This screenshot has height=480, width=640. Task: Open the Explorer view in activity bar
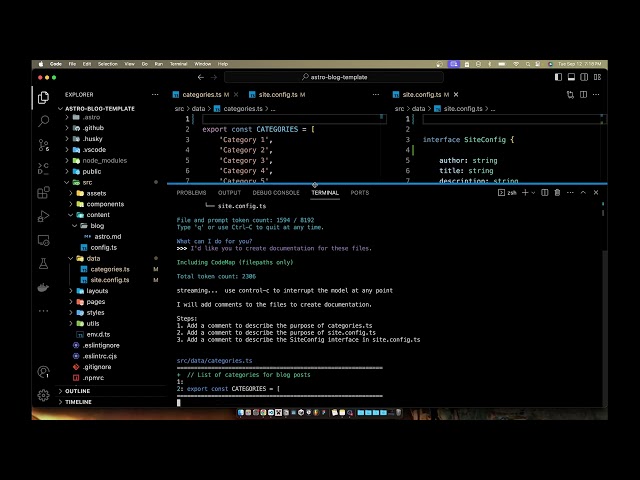[x=43, y=97]
